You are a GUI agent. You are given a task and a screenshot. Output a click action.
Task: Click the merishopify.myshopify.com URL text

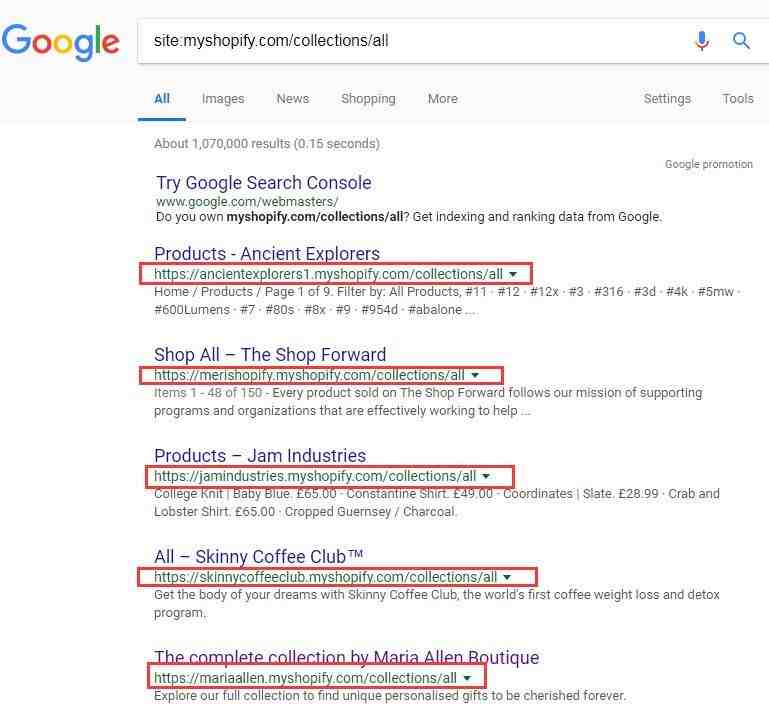tap(309, 375)
